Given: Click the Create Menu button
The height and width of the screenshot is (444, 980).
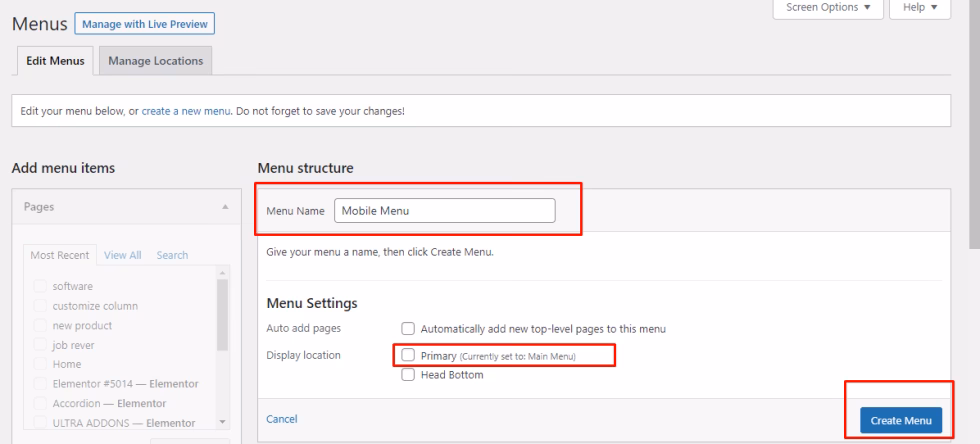Looking at the screenshot, I should [x=900, y=421].
